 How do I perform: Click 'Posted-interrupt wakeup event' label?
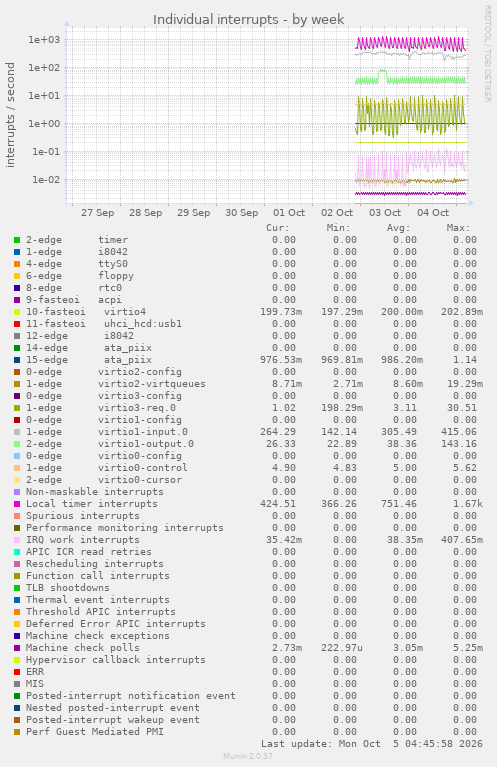[x=113, y=720]
